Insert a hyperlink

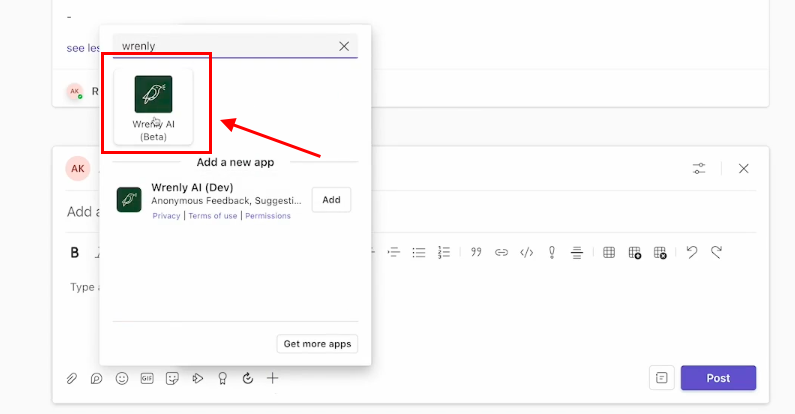pyautogui.click(x=501, y=252)
